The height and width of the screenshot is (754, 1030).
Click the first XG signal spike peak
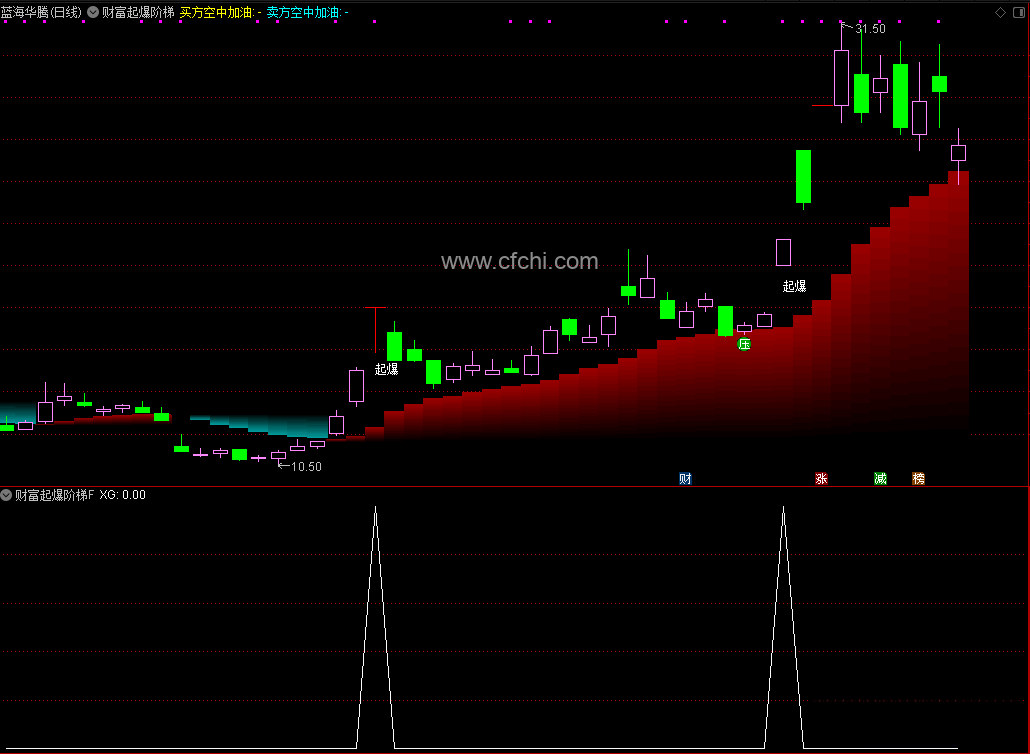coord(375,507)
